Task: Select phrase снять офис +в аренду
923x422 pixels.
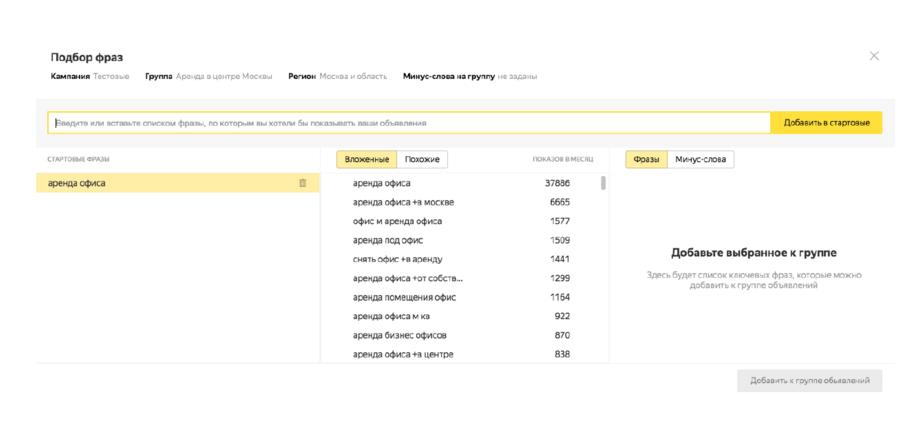Action: pos(397,259)
